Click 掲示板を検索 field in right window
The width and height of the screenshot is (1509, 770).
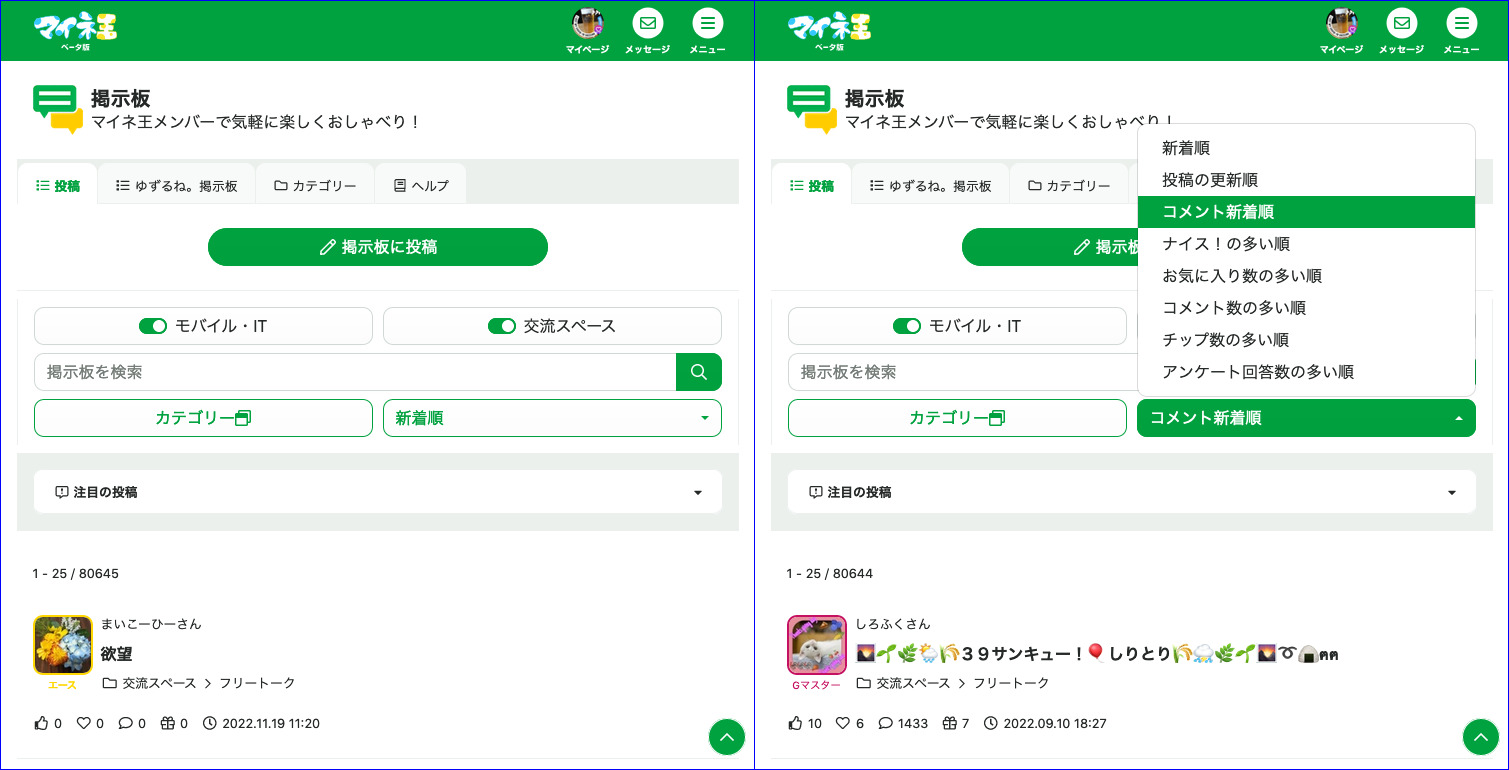tap(962, 372)
